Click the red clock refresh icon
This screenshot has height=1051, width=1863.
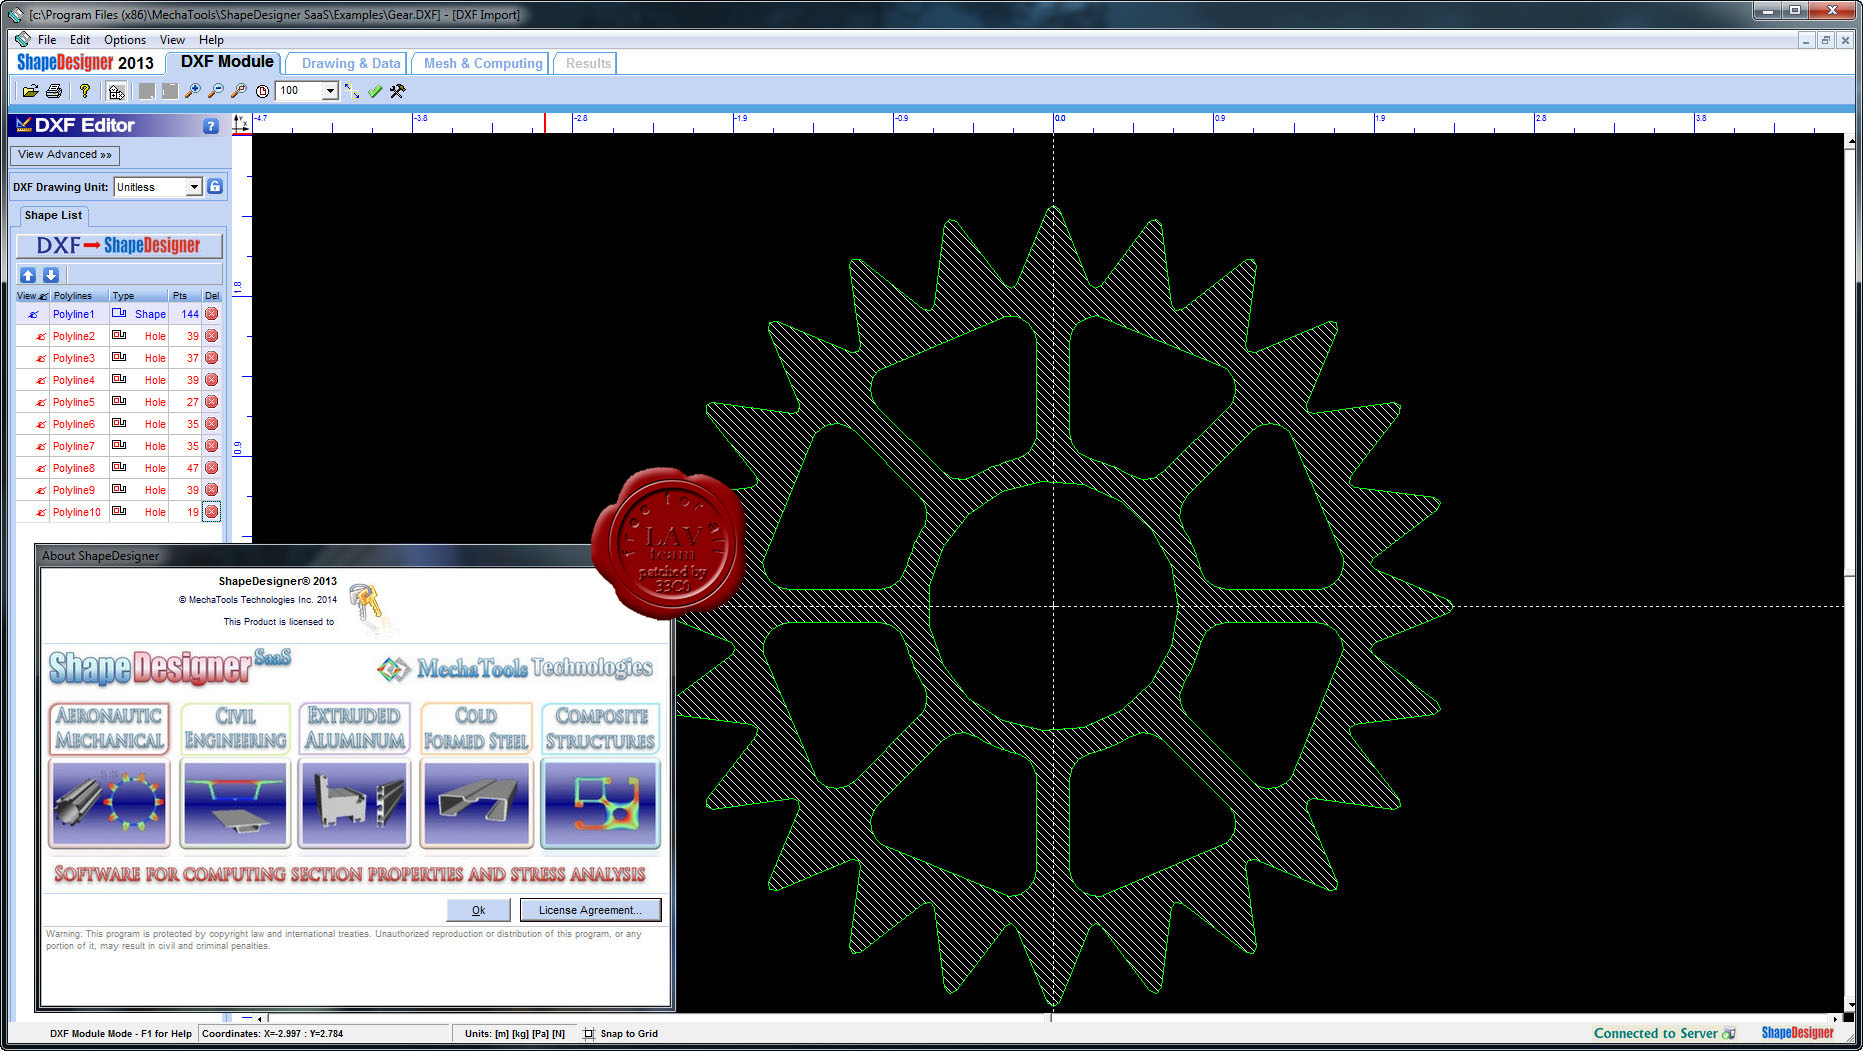click(262, 91)
